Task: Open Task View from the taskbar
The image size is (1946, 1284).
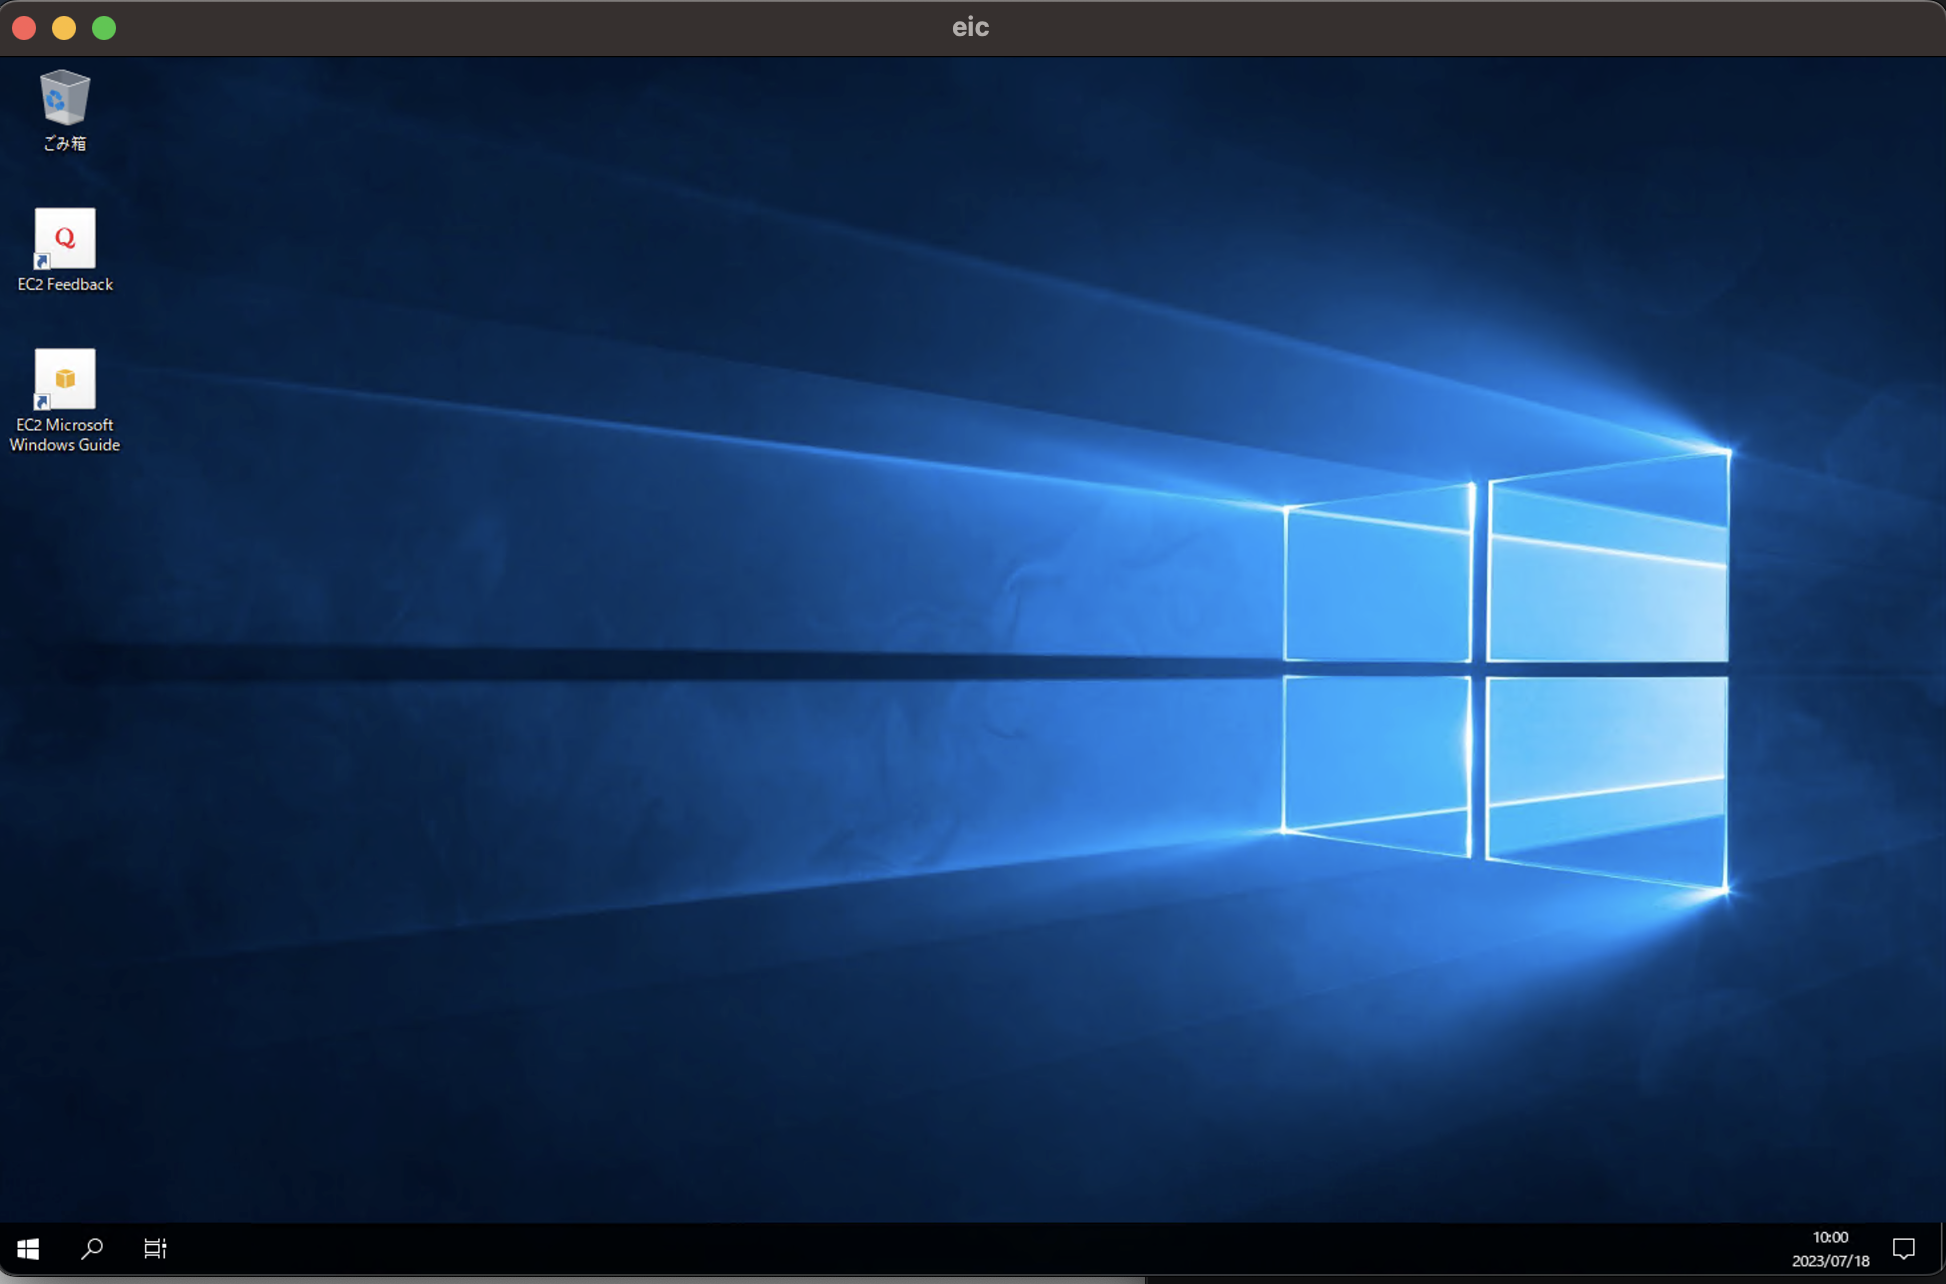Action: click(155, 1248)
